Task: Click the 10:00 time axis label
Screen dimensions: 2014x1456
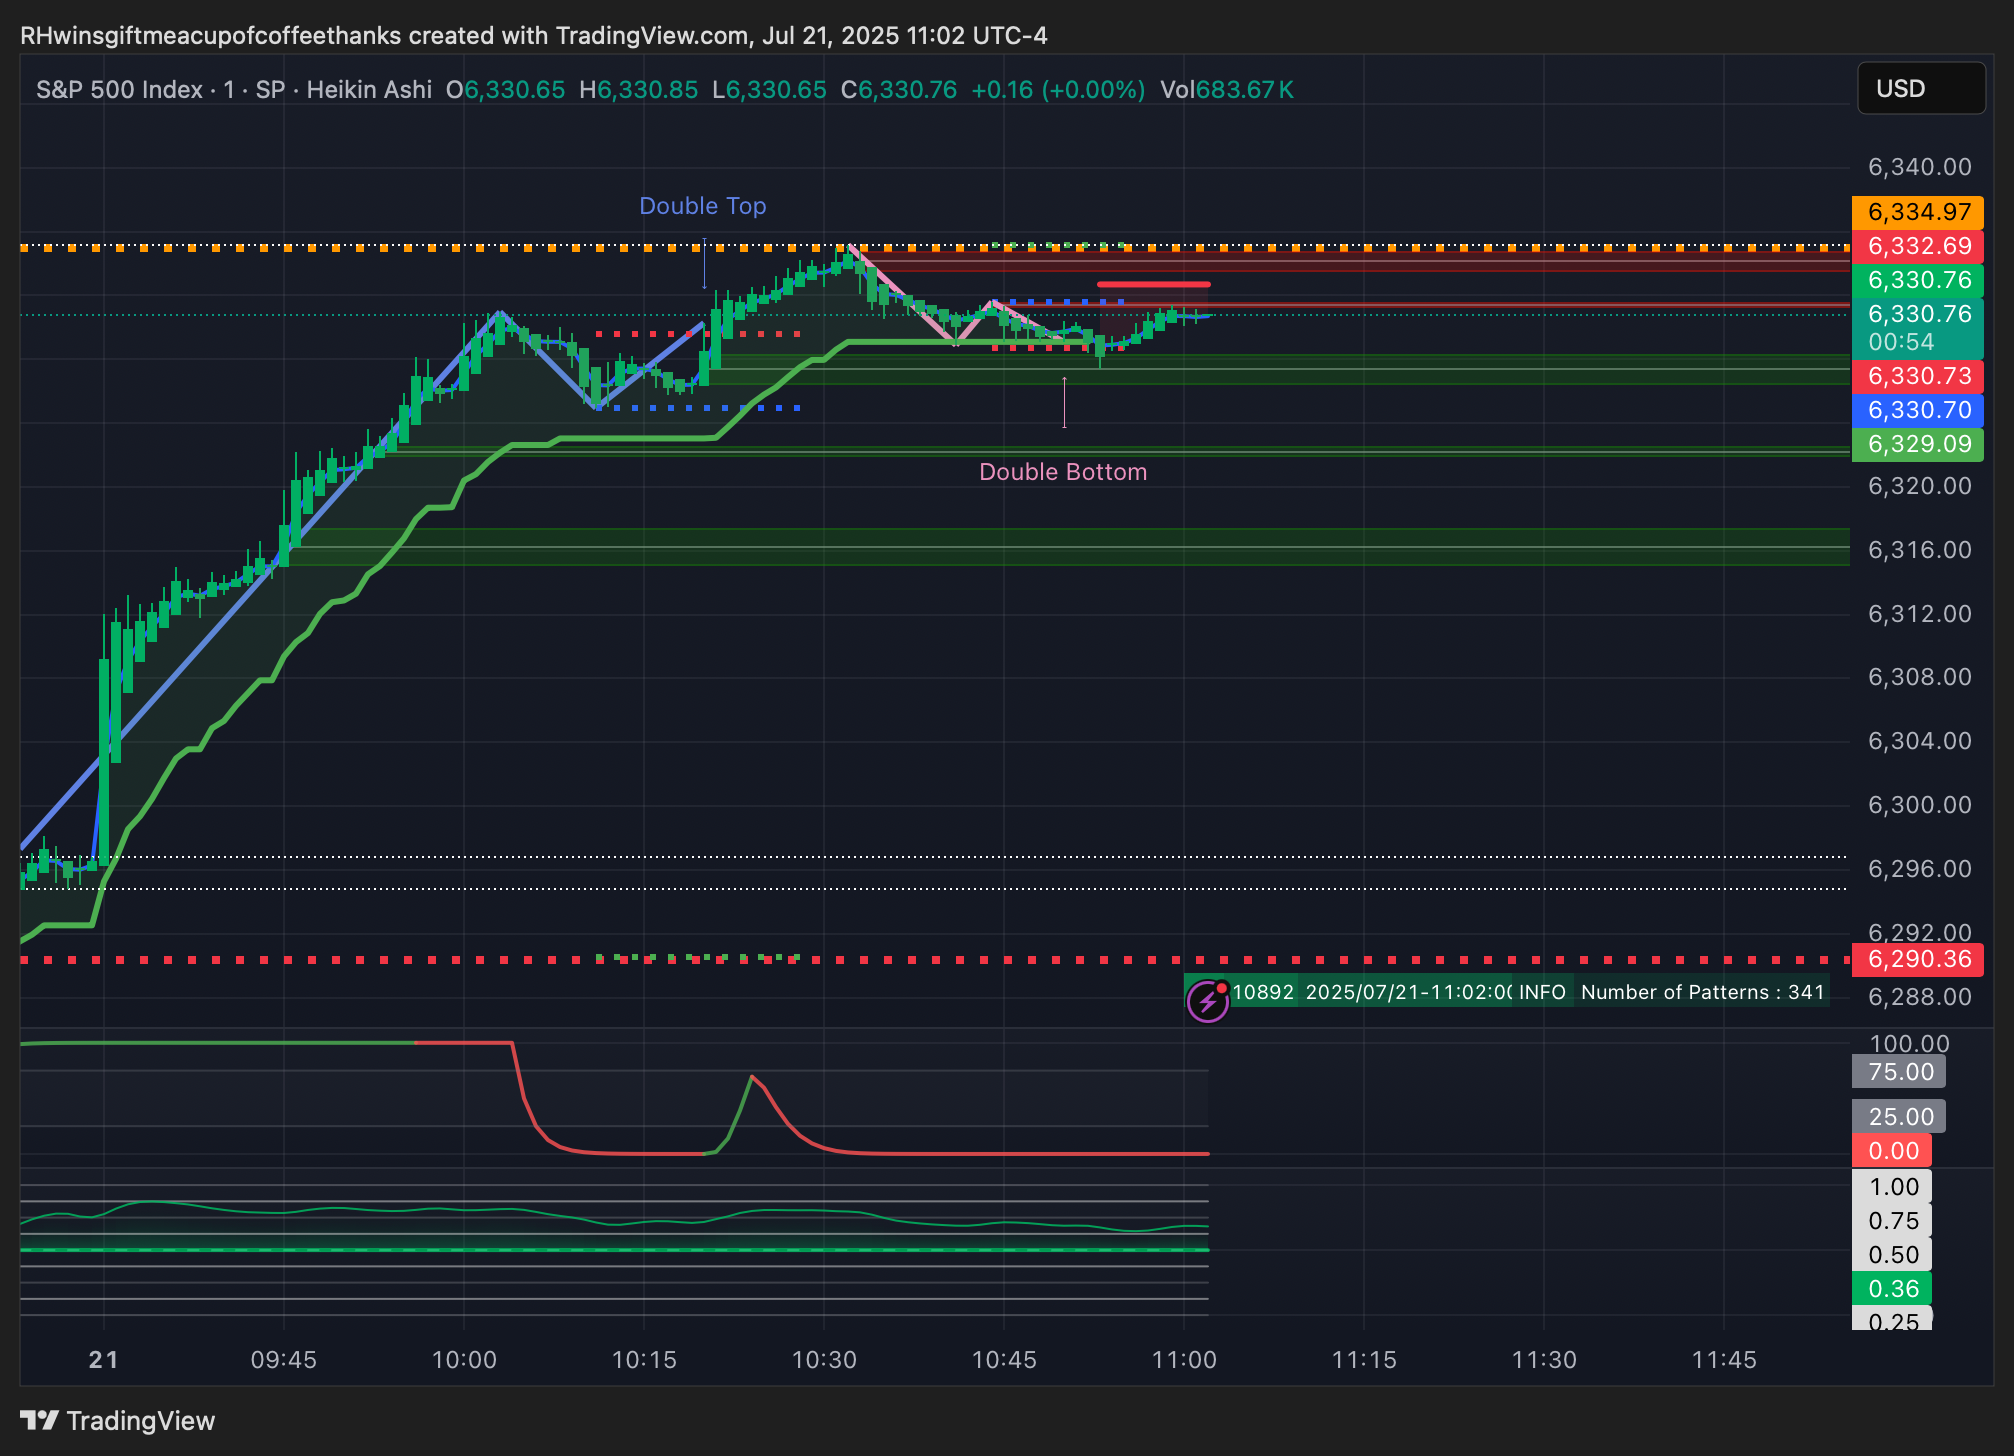Action: [464, 1360]
